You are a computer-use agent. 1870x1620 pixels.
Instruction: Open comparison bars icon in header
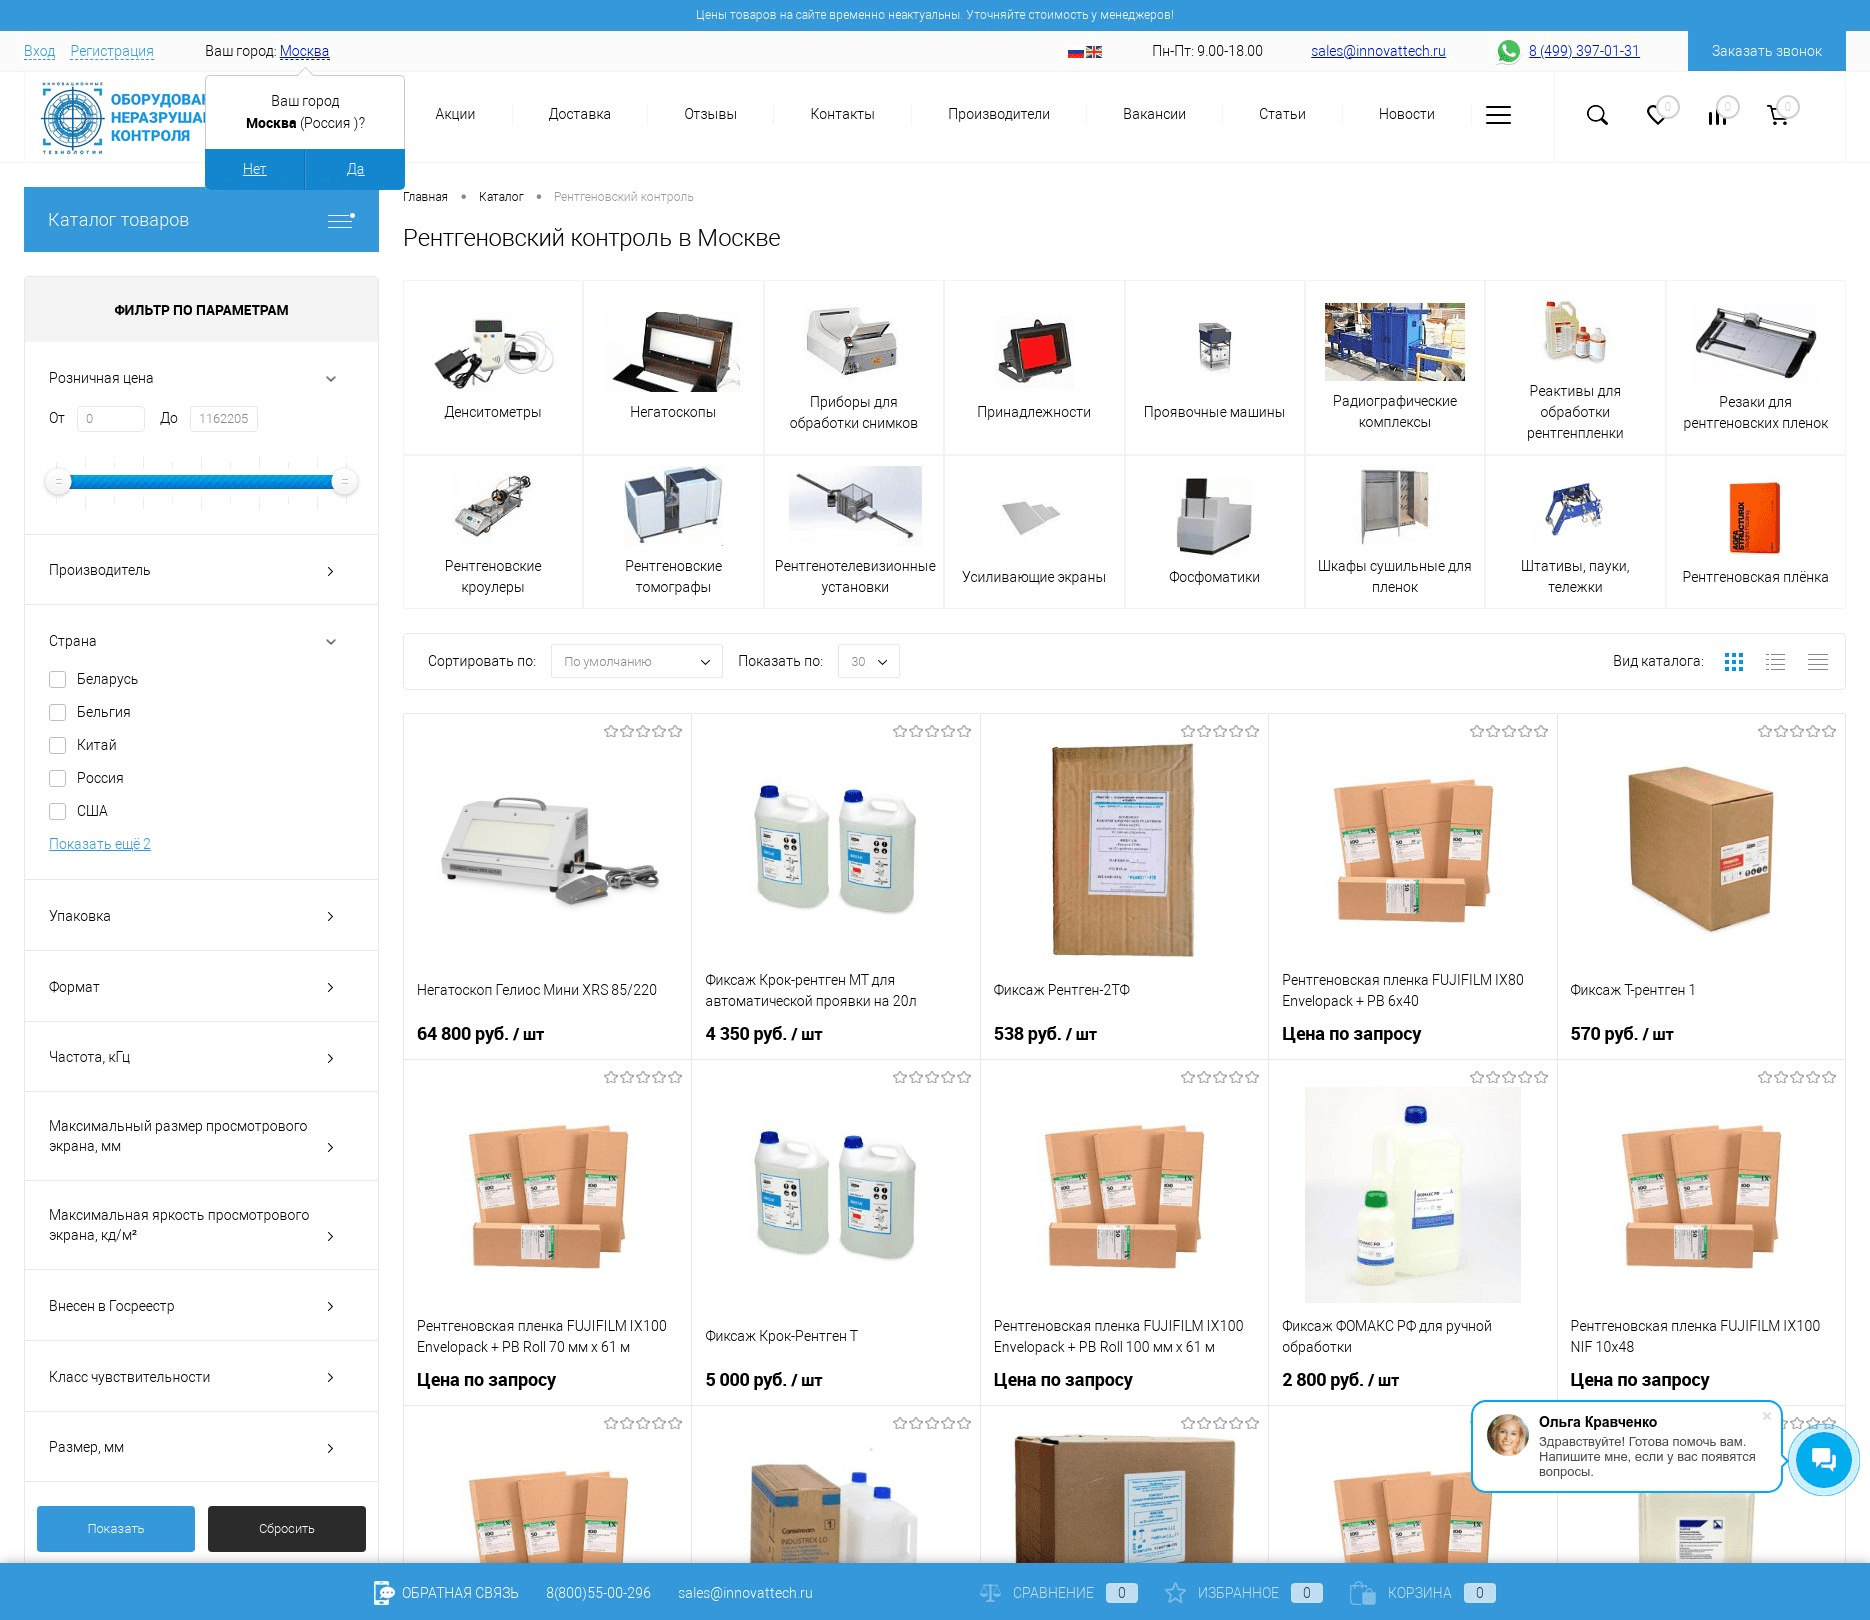[1717, 116]
